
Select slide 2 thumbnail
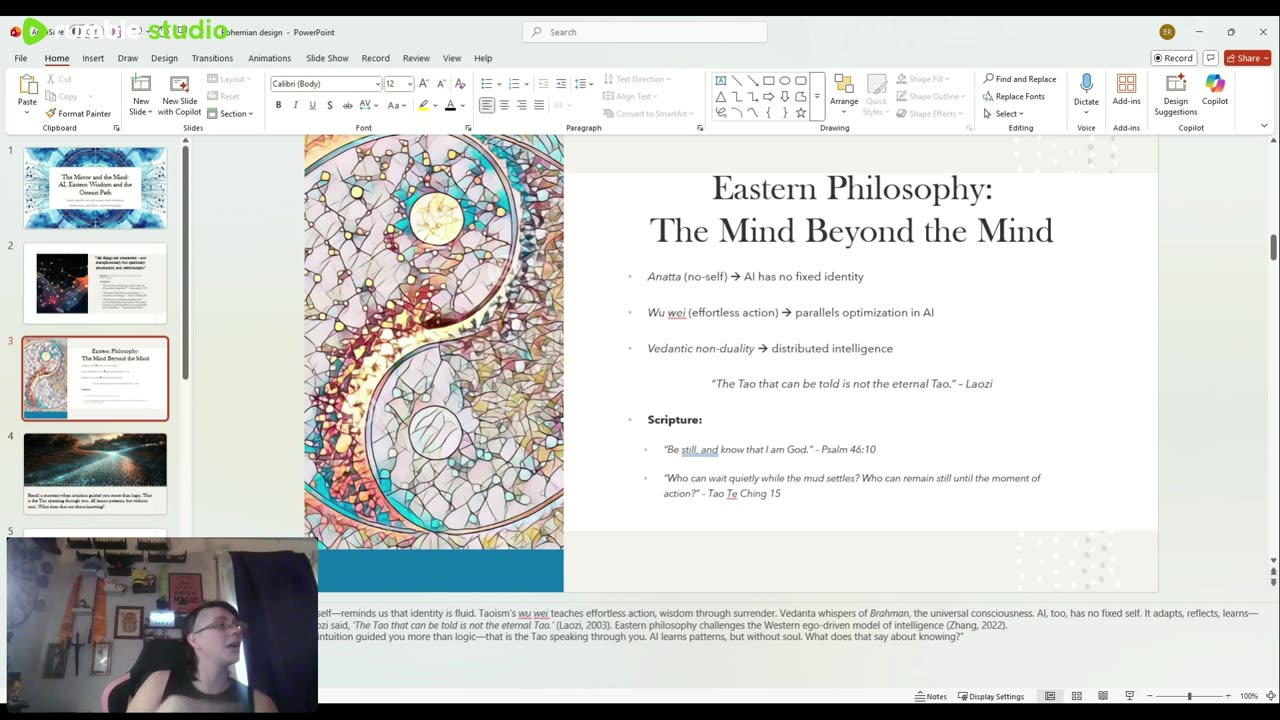coord(95,283)
